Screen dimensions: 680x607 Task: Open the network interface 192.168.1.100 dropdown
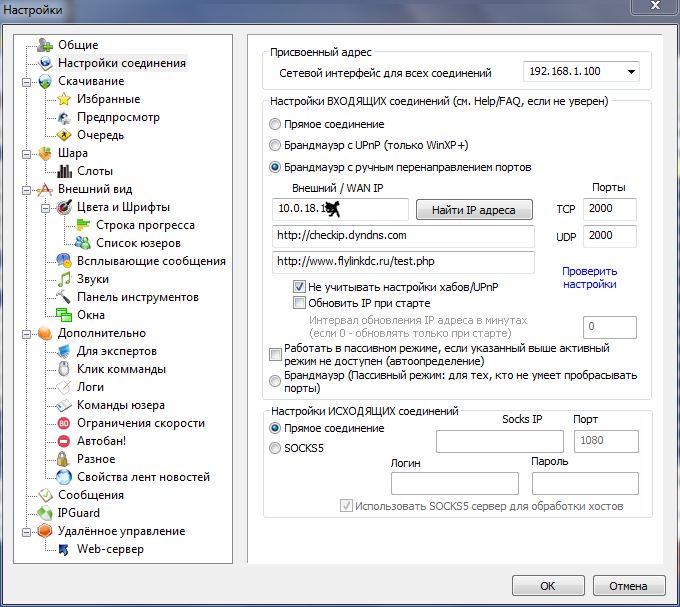[630, 72]
